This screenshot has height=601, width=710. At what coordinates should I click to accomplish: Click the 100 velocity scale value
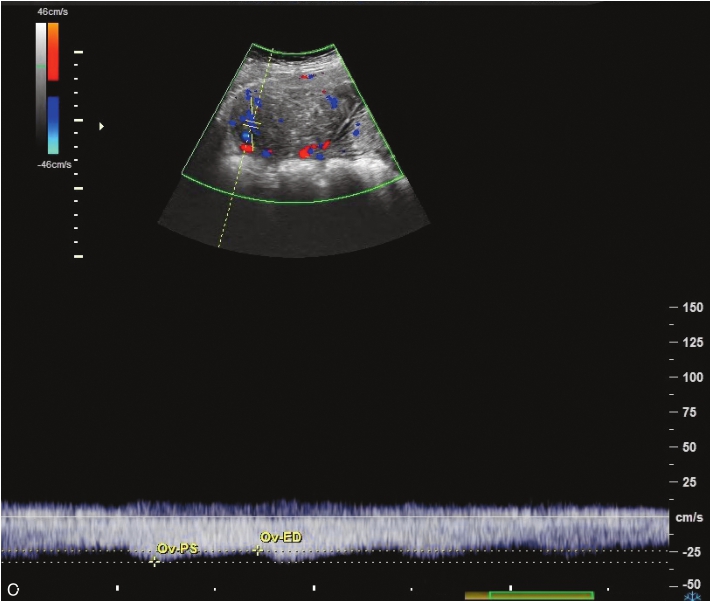(x=693, y=377)
